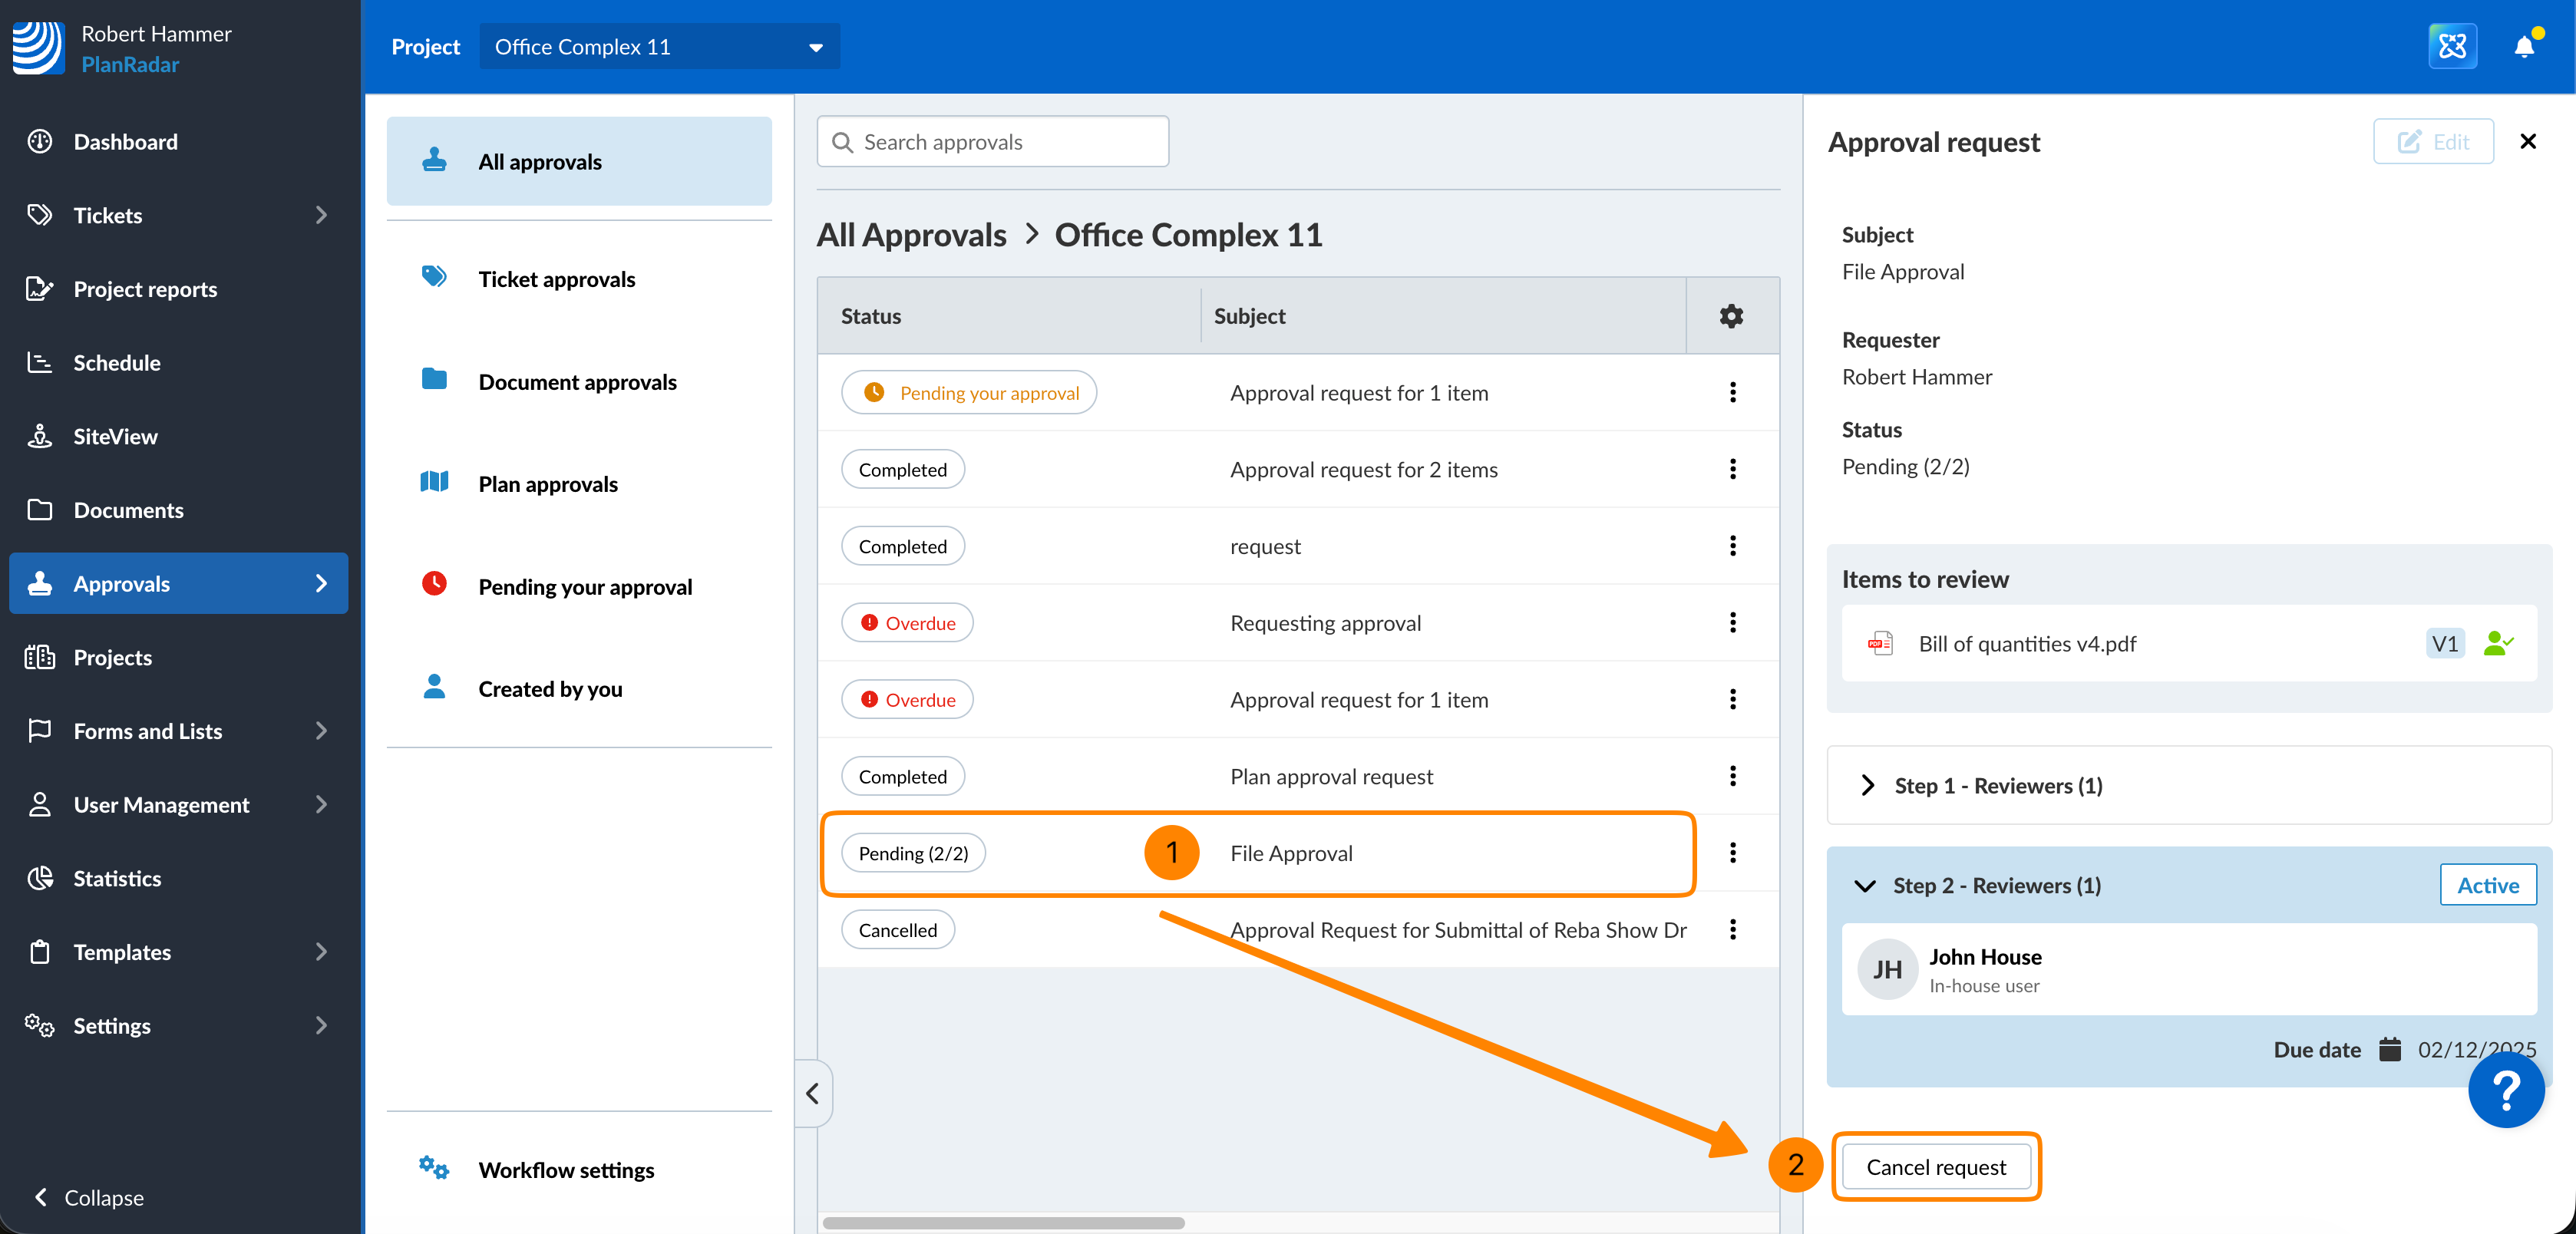2576x1234 pixels.
Task: Open table column settings gear
Action: [x=1731, y=316]
